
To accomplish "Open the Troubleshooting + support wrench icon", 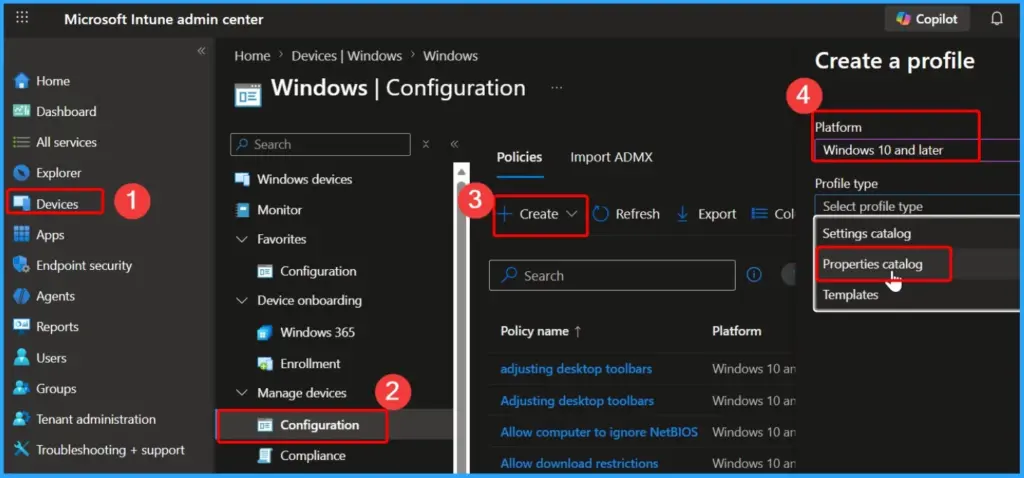I will pyautogui.click(x=22, y=450).
